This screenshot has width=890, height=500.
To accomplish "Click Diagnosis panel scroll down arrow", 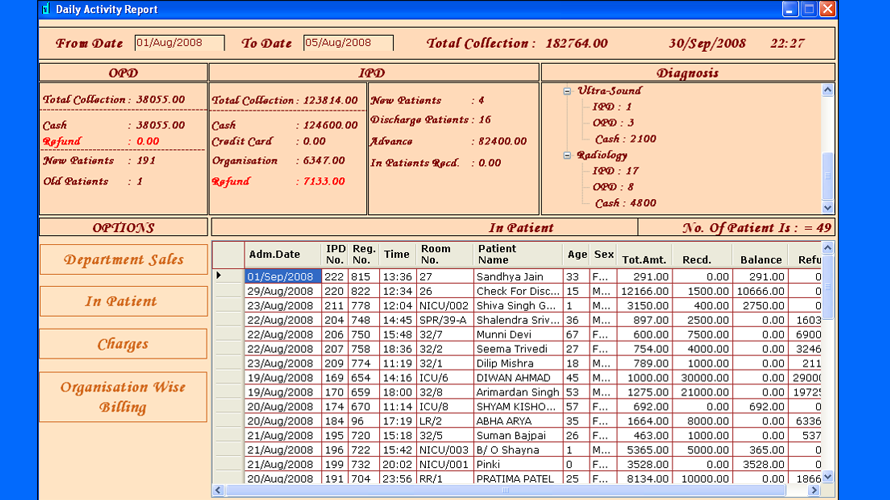I will pos(827,207).
